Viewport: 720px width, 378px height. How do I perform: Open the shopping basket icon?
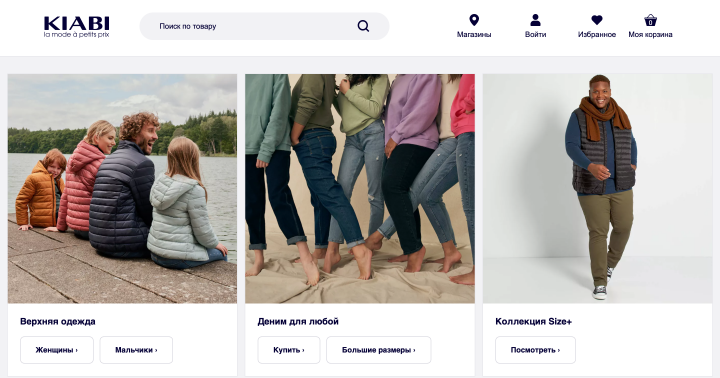650,20
